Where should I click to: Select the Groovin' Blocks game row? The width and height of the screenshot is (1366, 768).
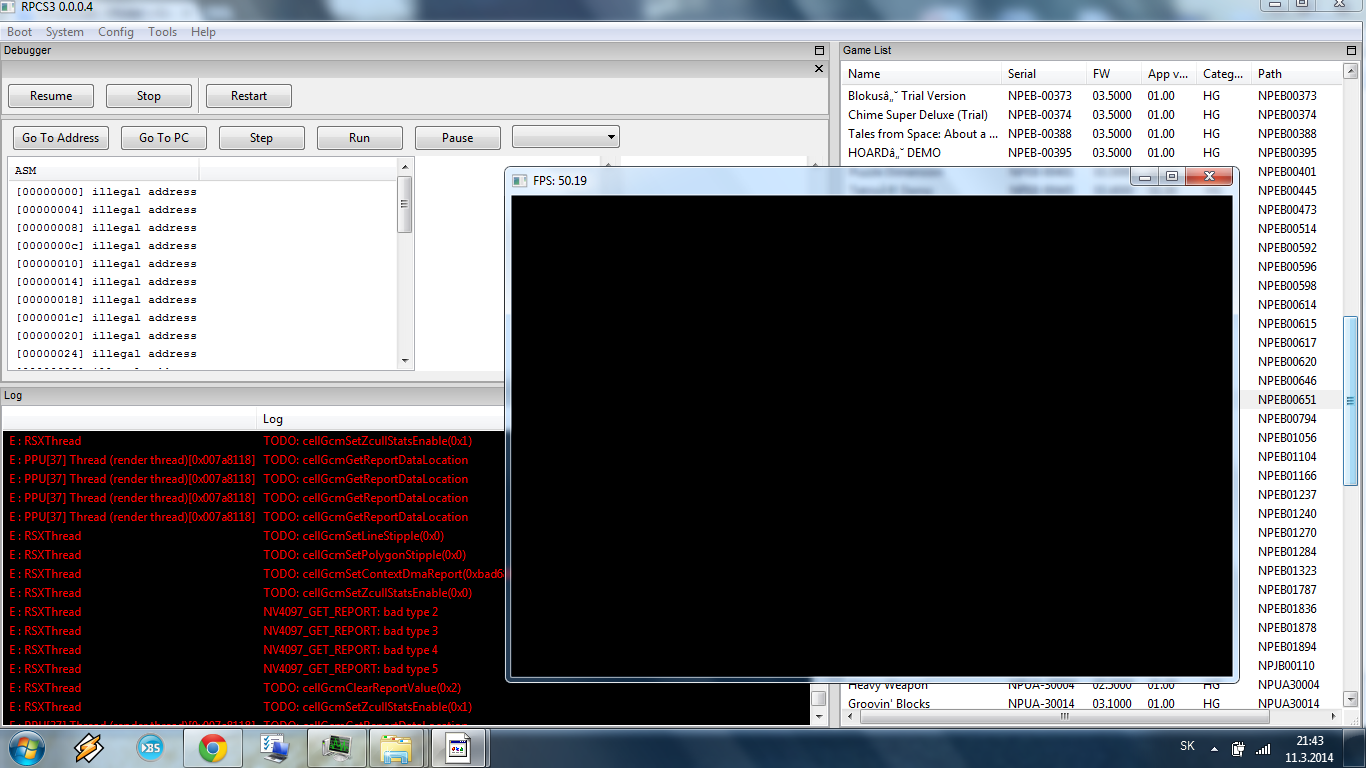pos(1092,704)
